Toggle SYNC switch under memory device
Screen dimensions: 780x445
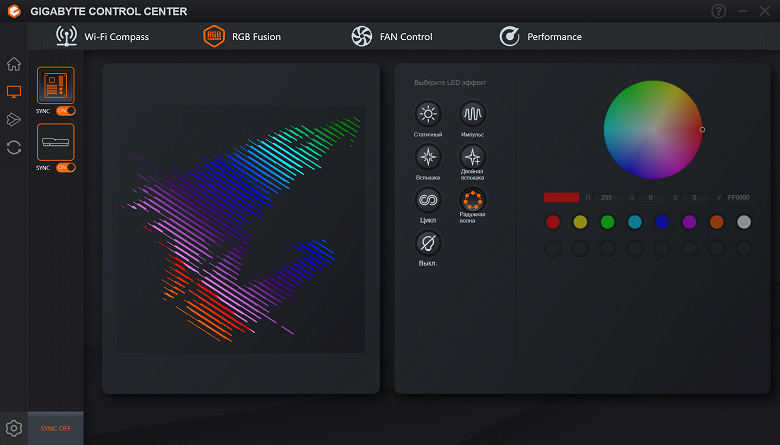point(66,168)
